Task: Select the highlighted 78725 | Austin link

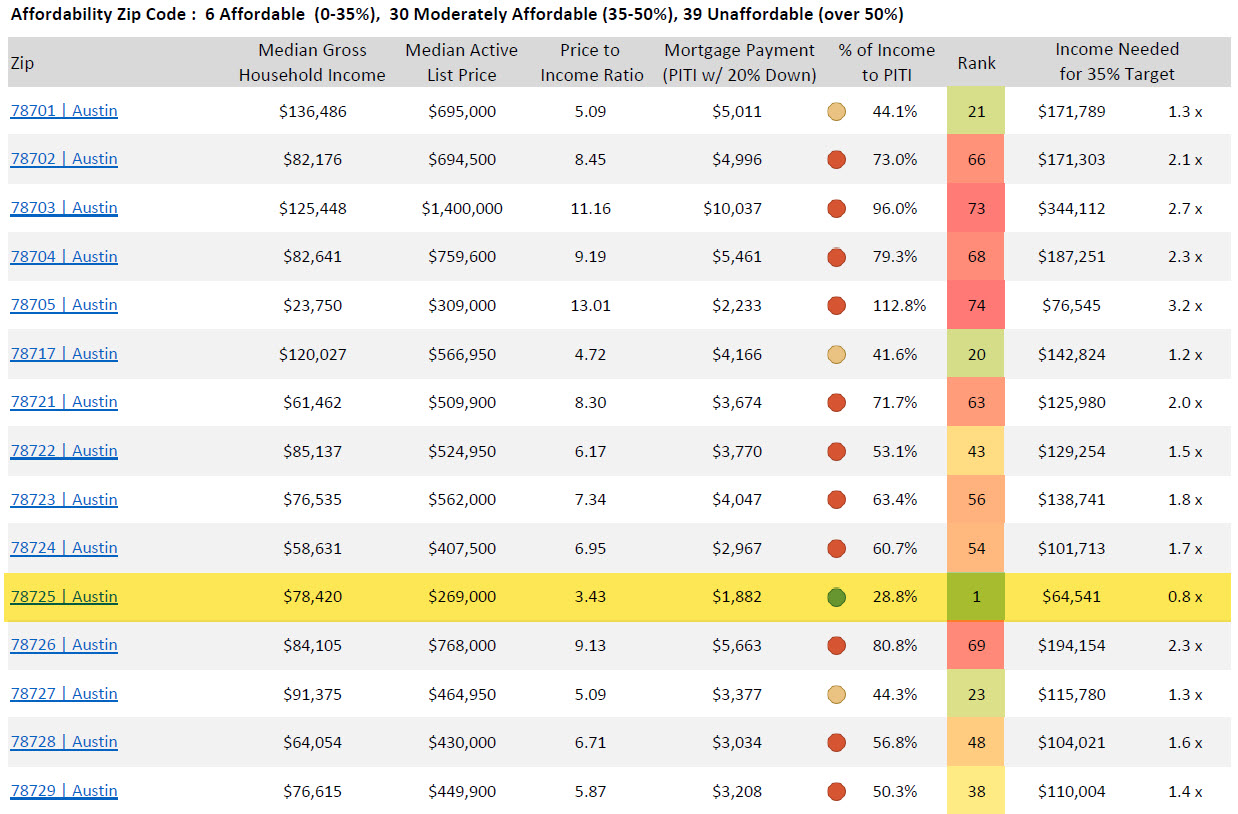Action: coord(64,597)
